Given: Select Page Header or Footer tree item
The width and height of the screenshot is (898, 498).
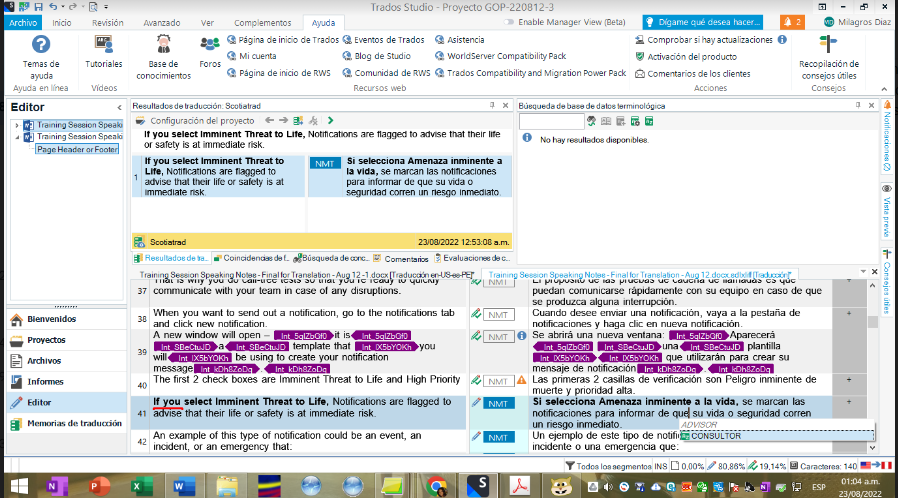Looking at the screenshot, I should (77, 149).
